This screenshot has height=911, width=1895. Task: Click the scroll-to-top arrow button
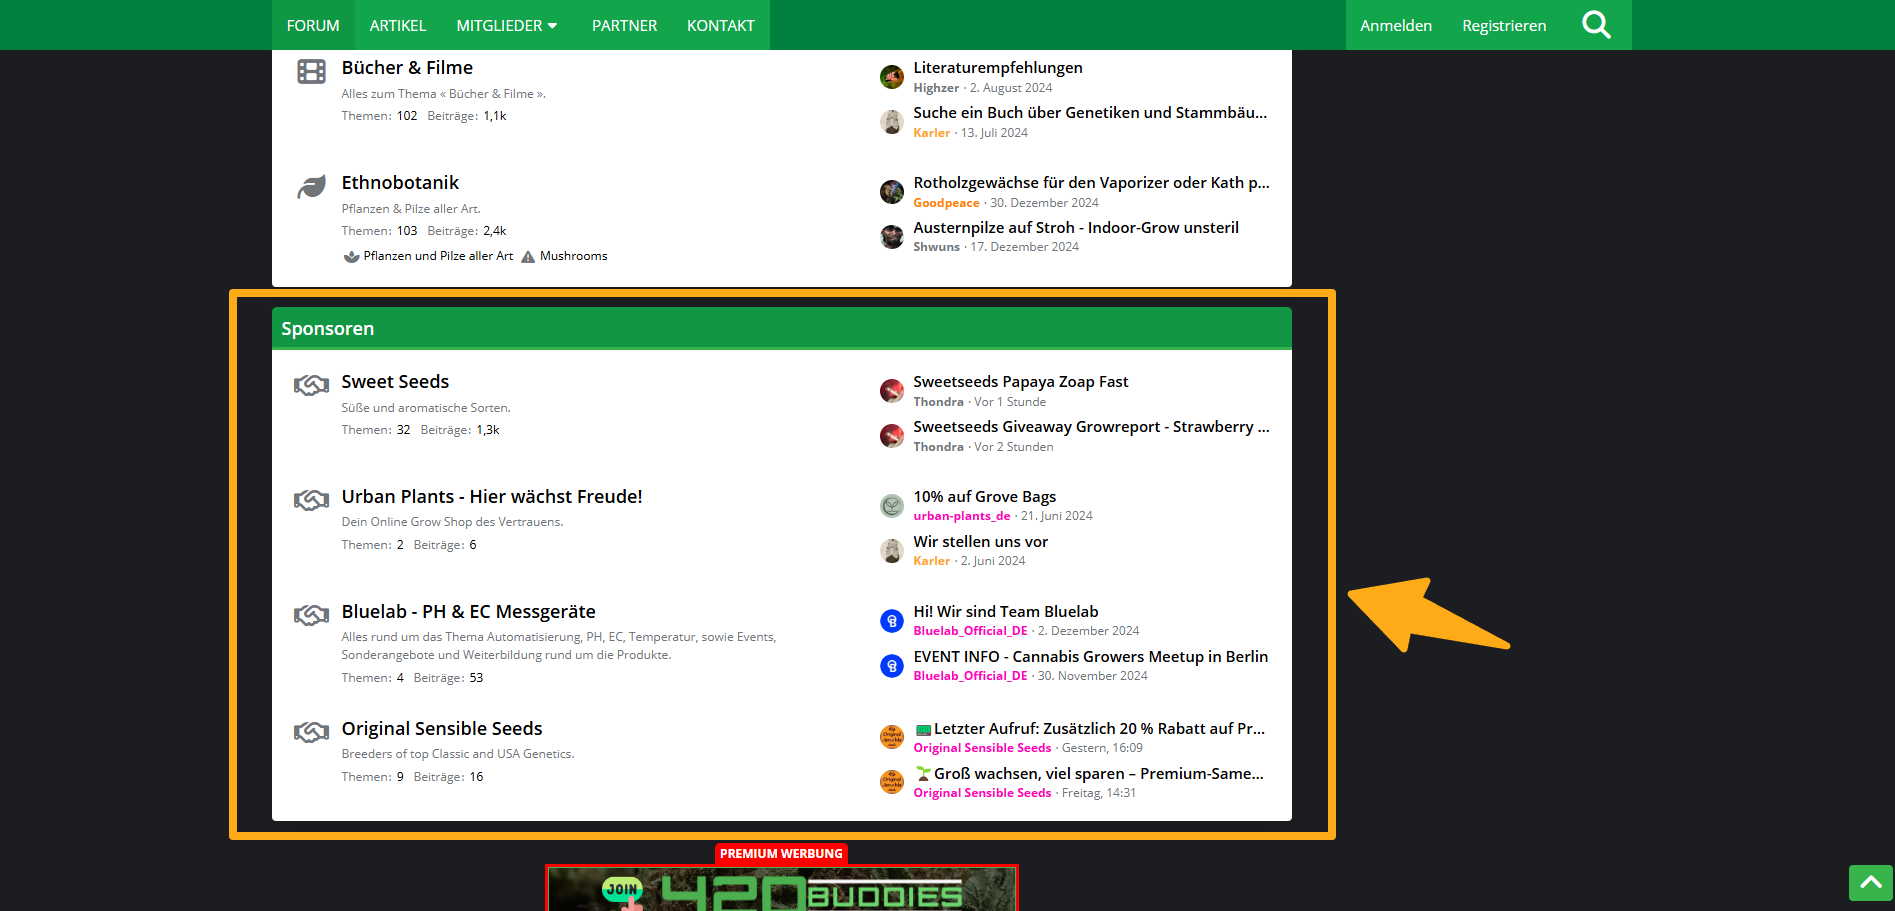(x=1870, y=883)
